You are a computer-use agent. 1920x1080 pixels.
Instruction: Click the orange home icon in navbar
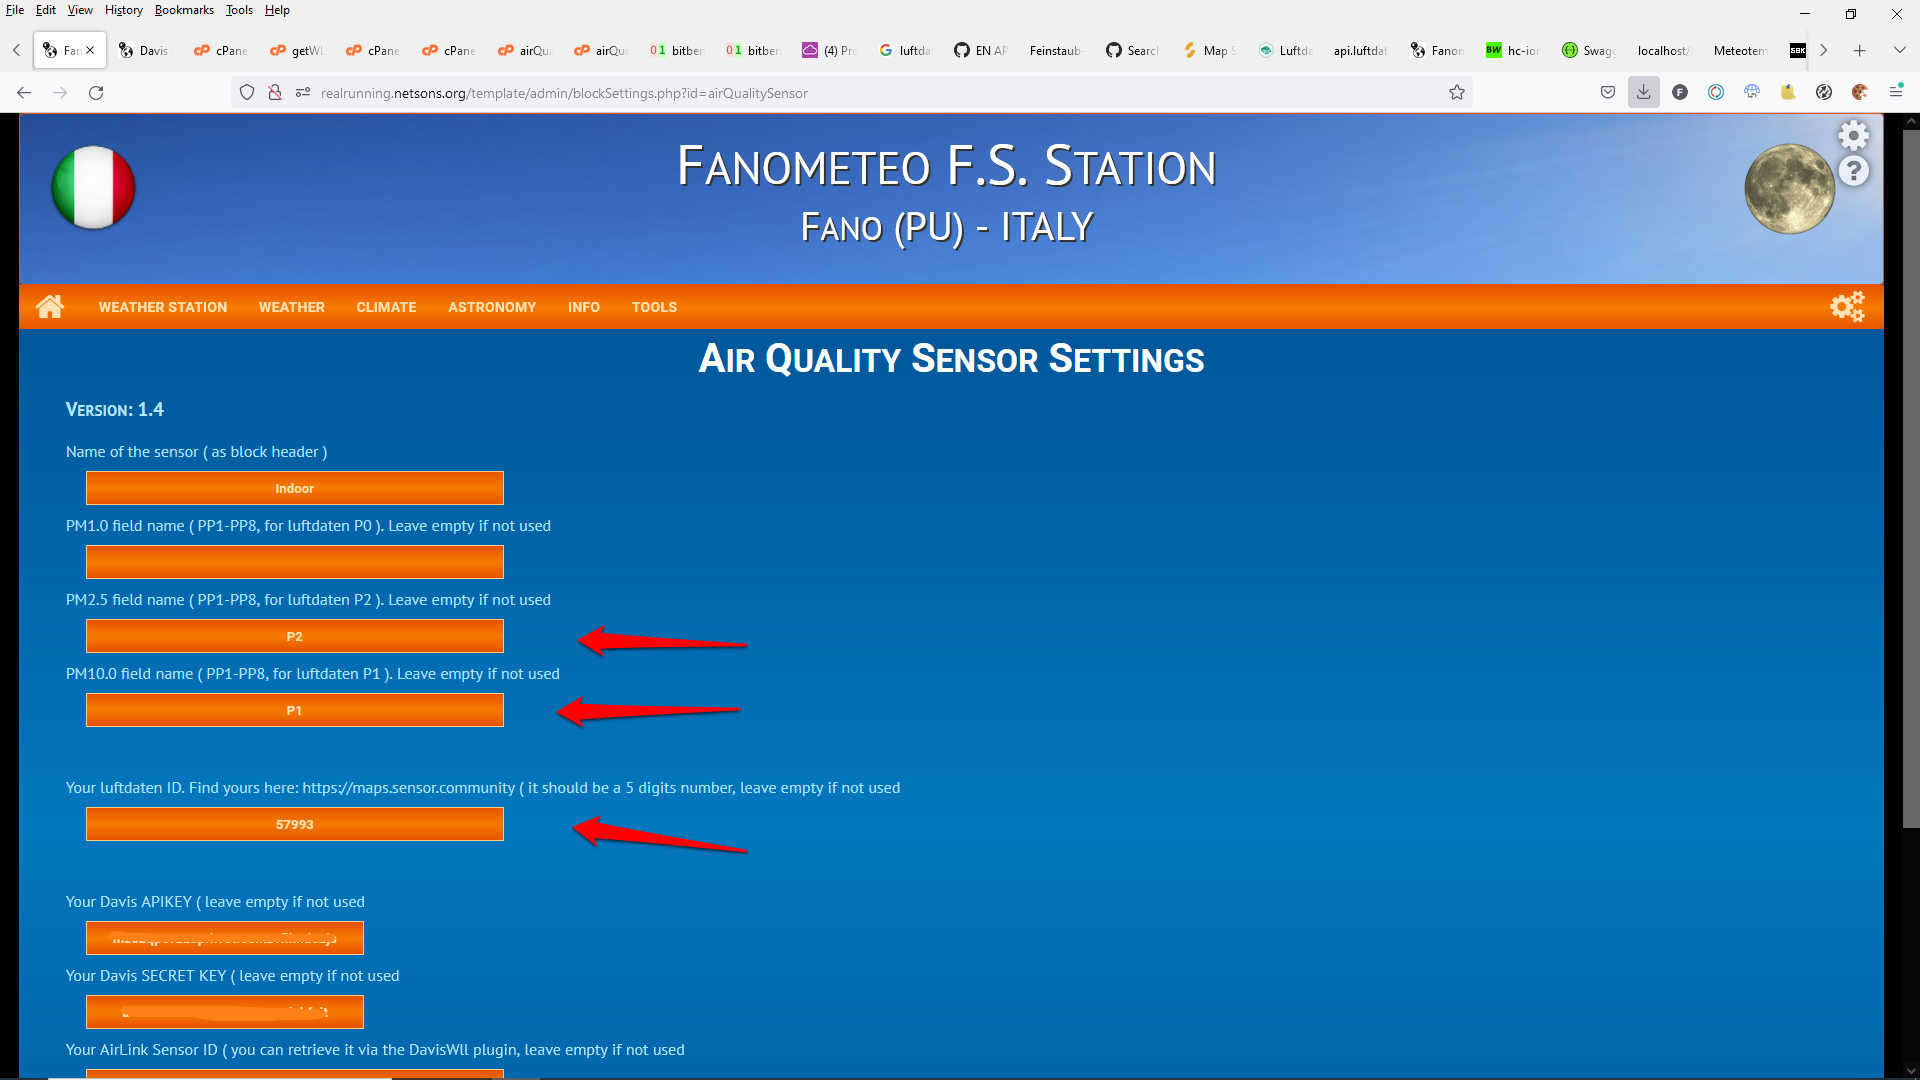(x=49, y=306)
